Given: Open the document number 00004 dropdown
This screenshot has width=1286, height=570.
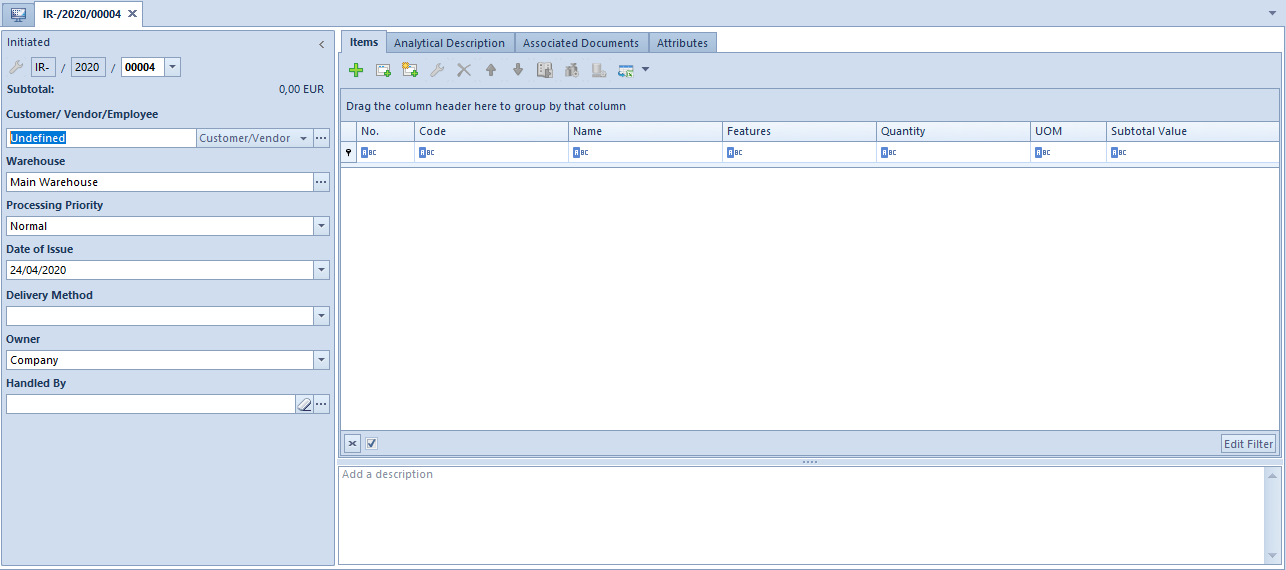Looking at the screenshot, I should click(x=173, y=67).
